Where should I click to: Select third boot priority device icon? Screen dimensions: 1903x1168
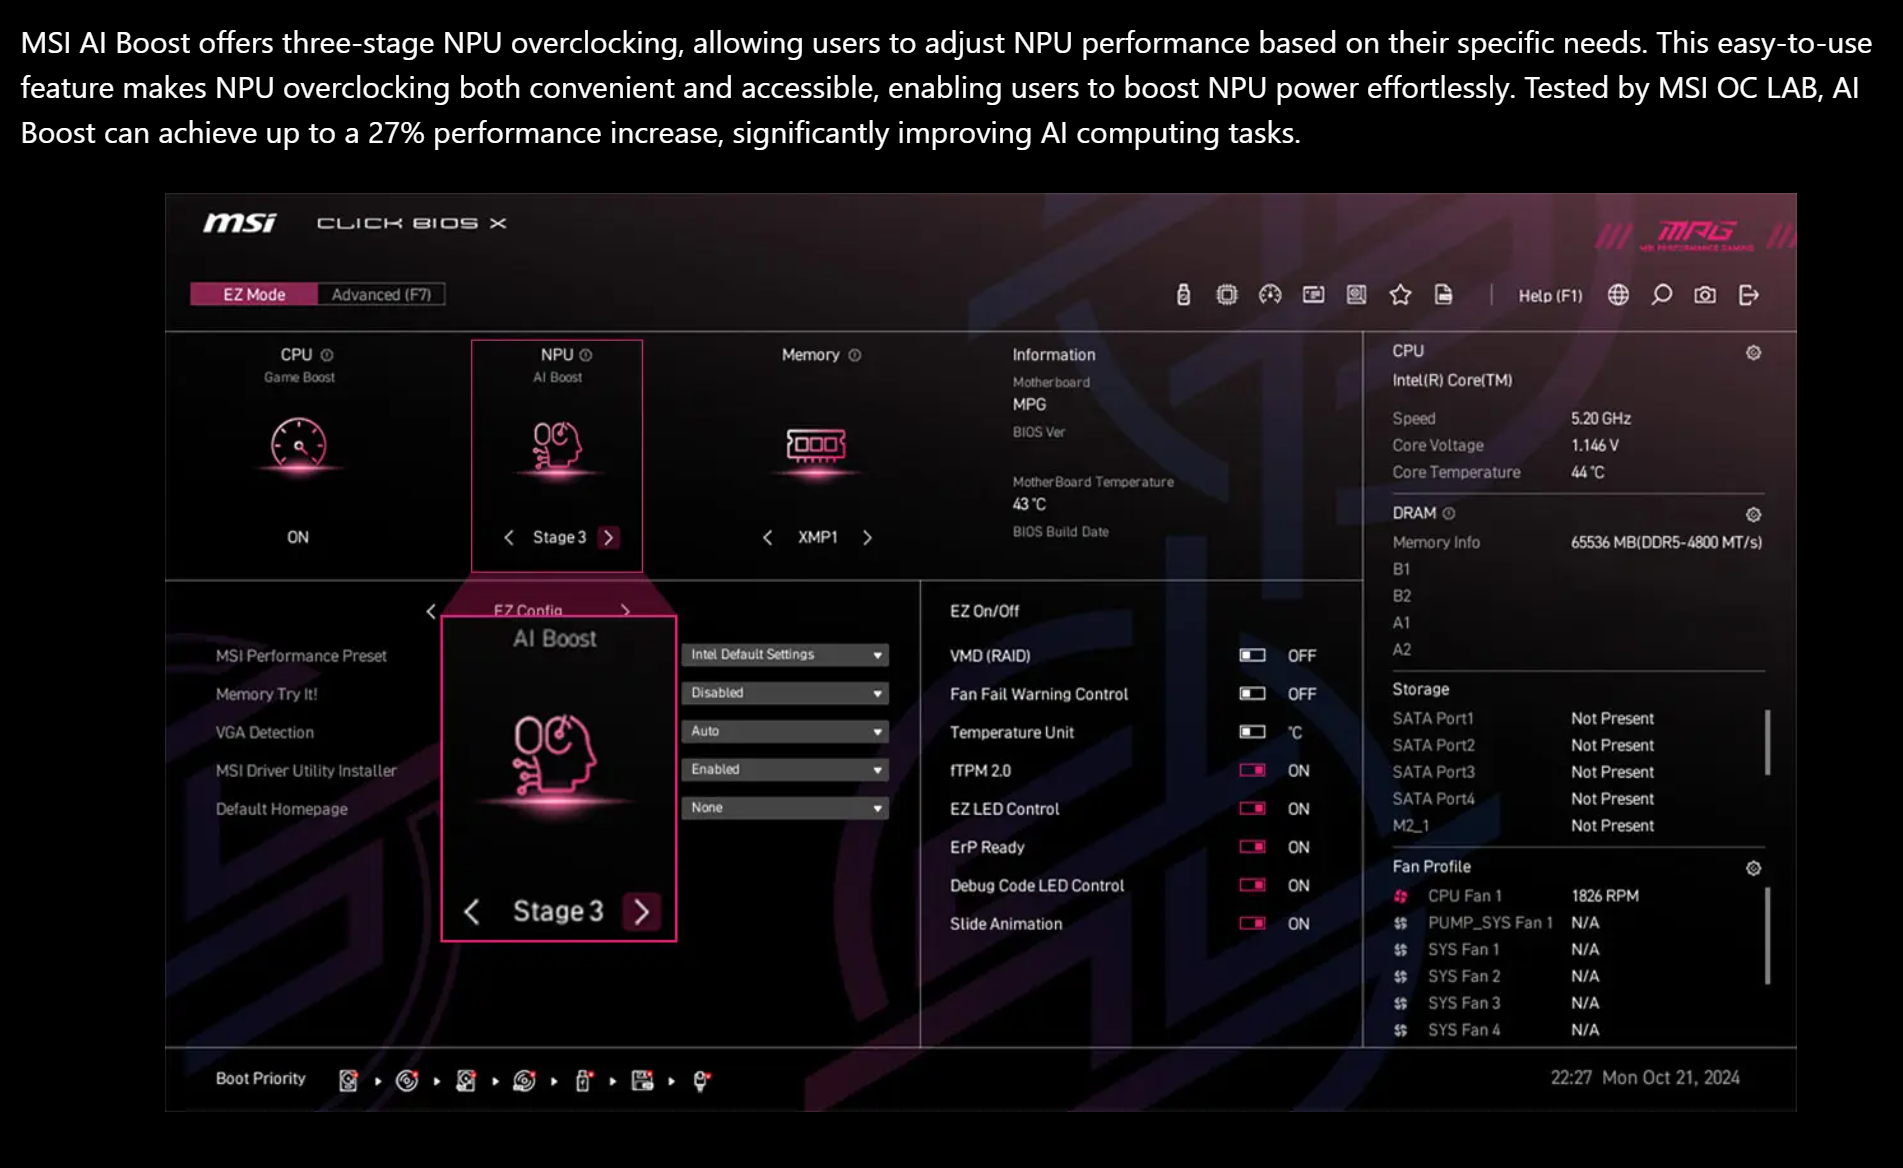click(x=466, y=1080)
